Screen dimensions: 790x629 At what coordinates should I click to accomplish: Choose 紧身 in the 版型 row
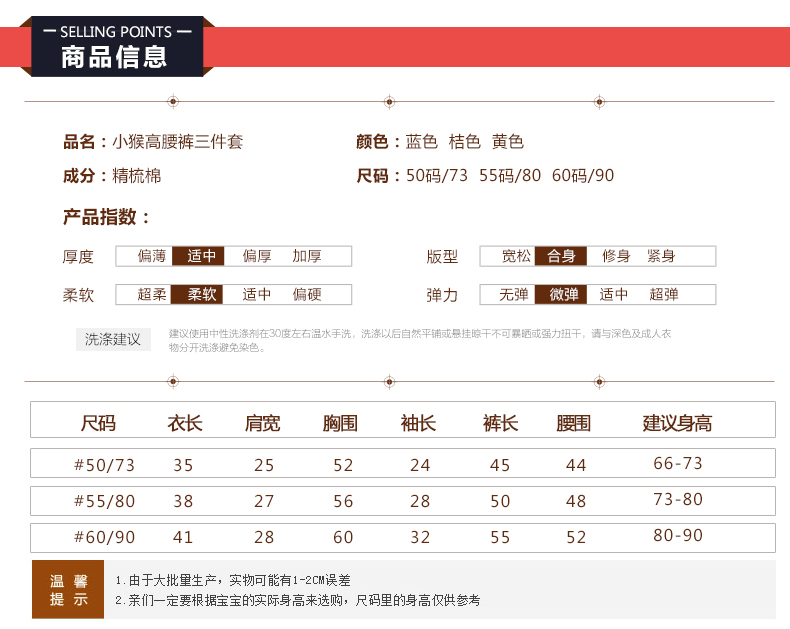pos(661,256)
